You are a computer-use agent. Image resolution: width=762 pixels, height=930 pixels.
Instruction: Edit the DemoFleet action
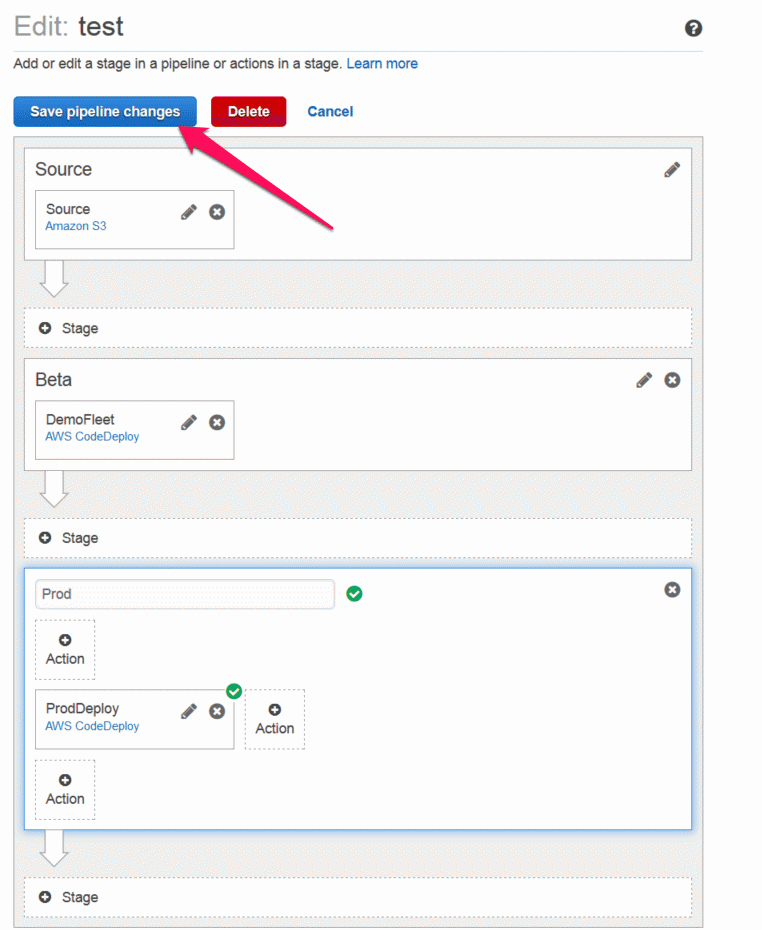[x=189, y=422]
